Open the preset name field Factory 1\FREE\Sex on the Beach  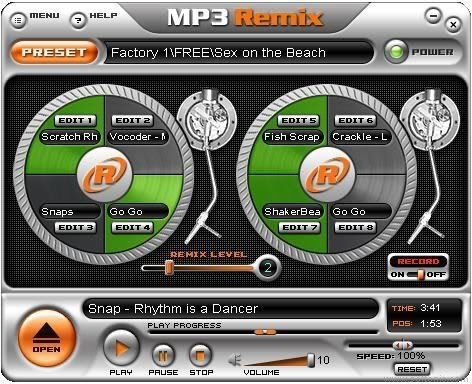[x=239, y=53]
